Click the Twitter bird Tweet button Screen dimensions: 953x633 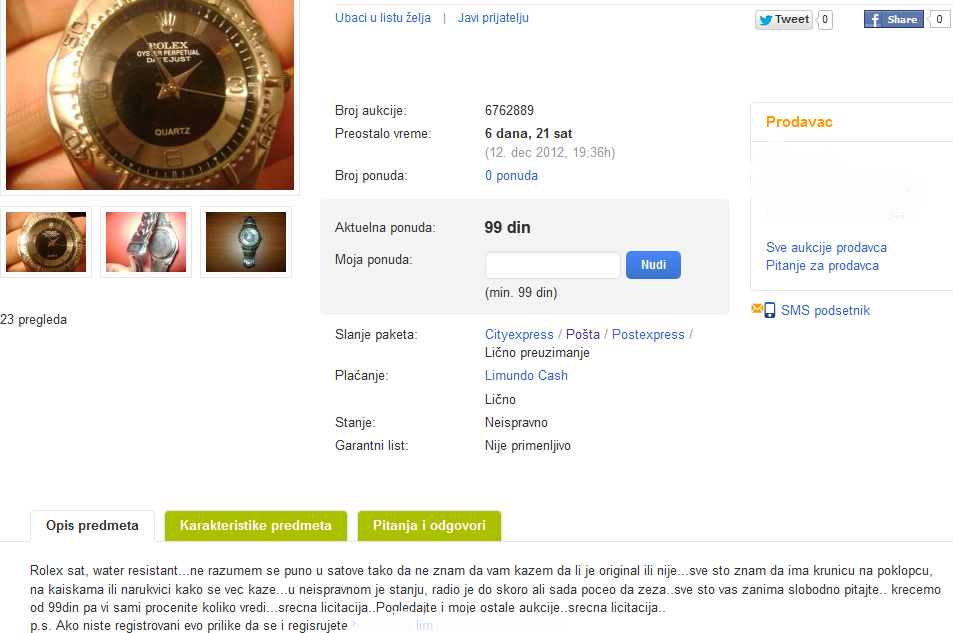point(783,19)
